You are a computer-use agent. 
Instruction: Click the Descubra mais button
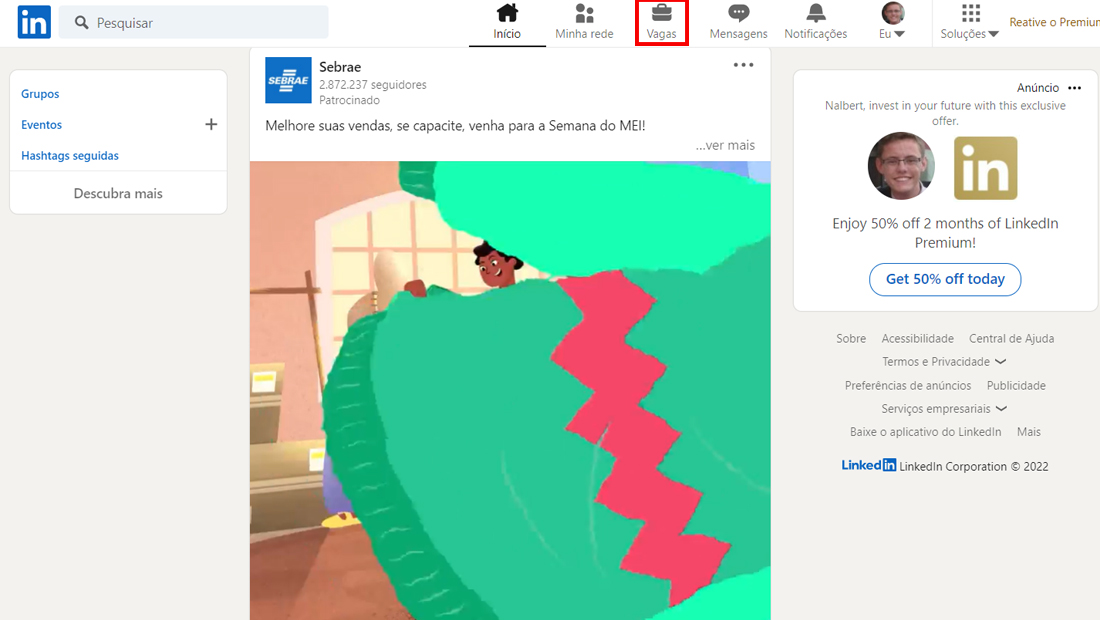pyautogui.click(x=118, y=193)
